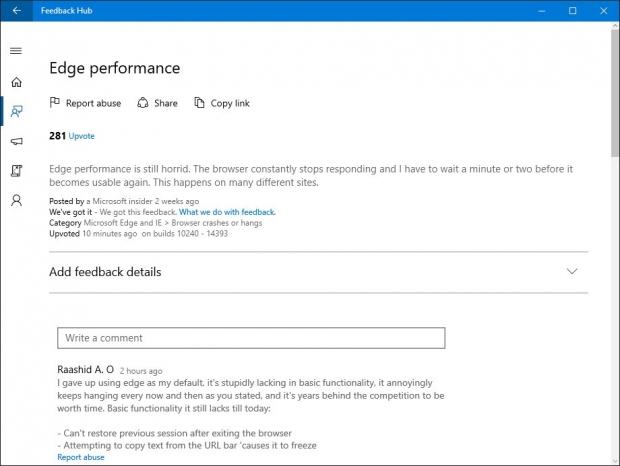Click the Edge performance title
Image resolution: width=620 pixels, height=466 pixels.
point(115,68)
